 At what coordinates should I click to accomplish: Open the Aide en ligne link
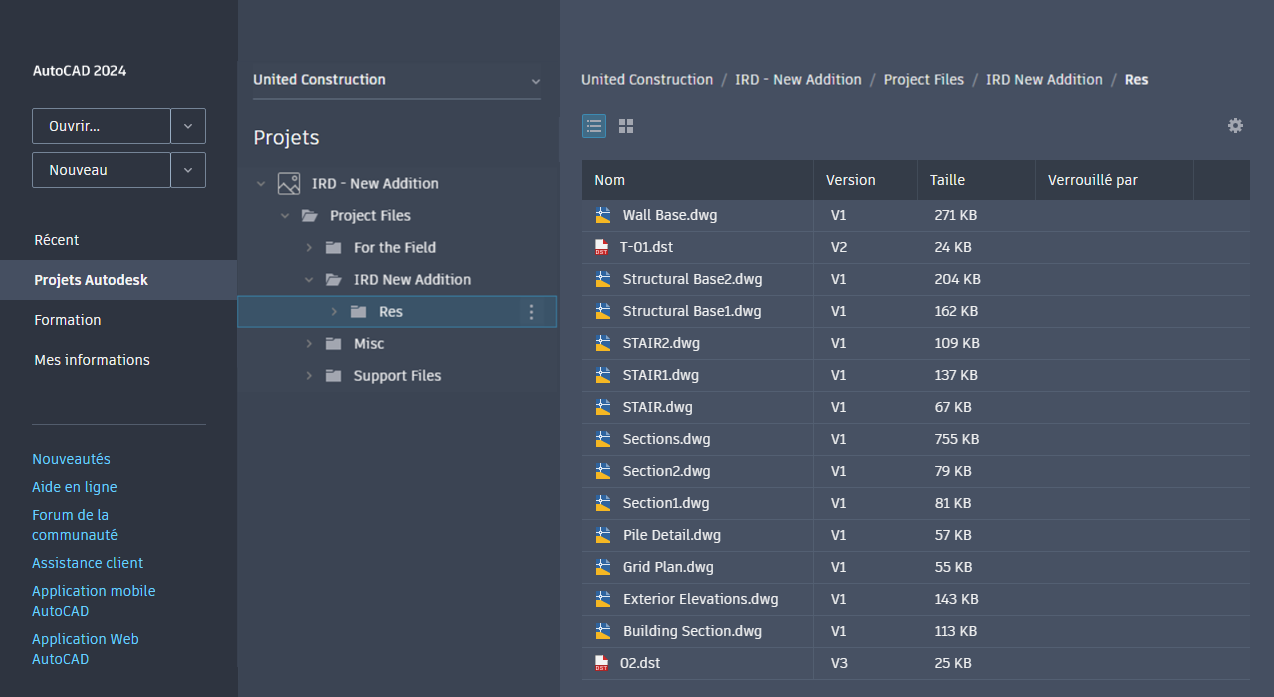[75, 487]
